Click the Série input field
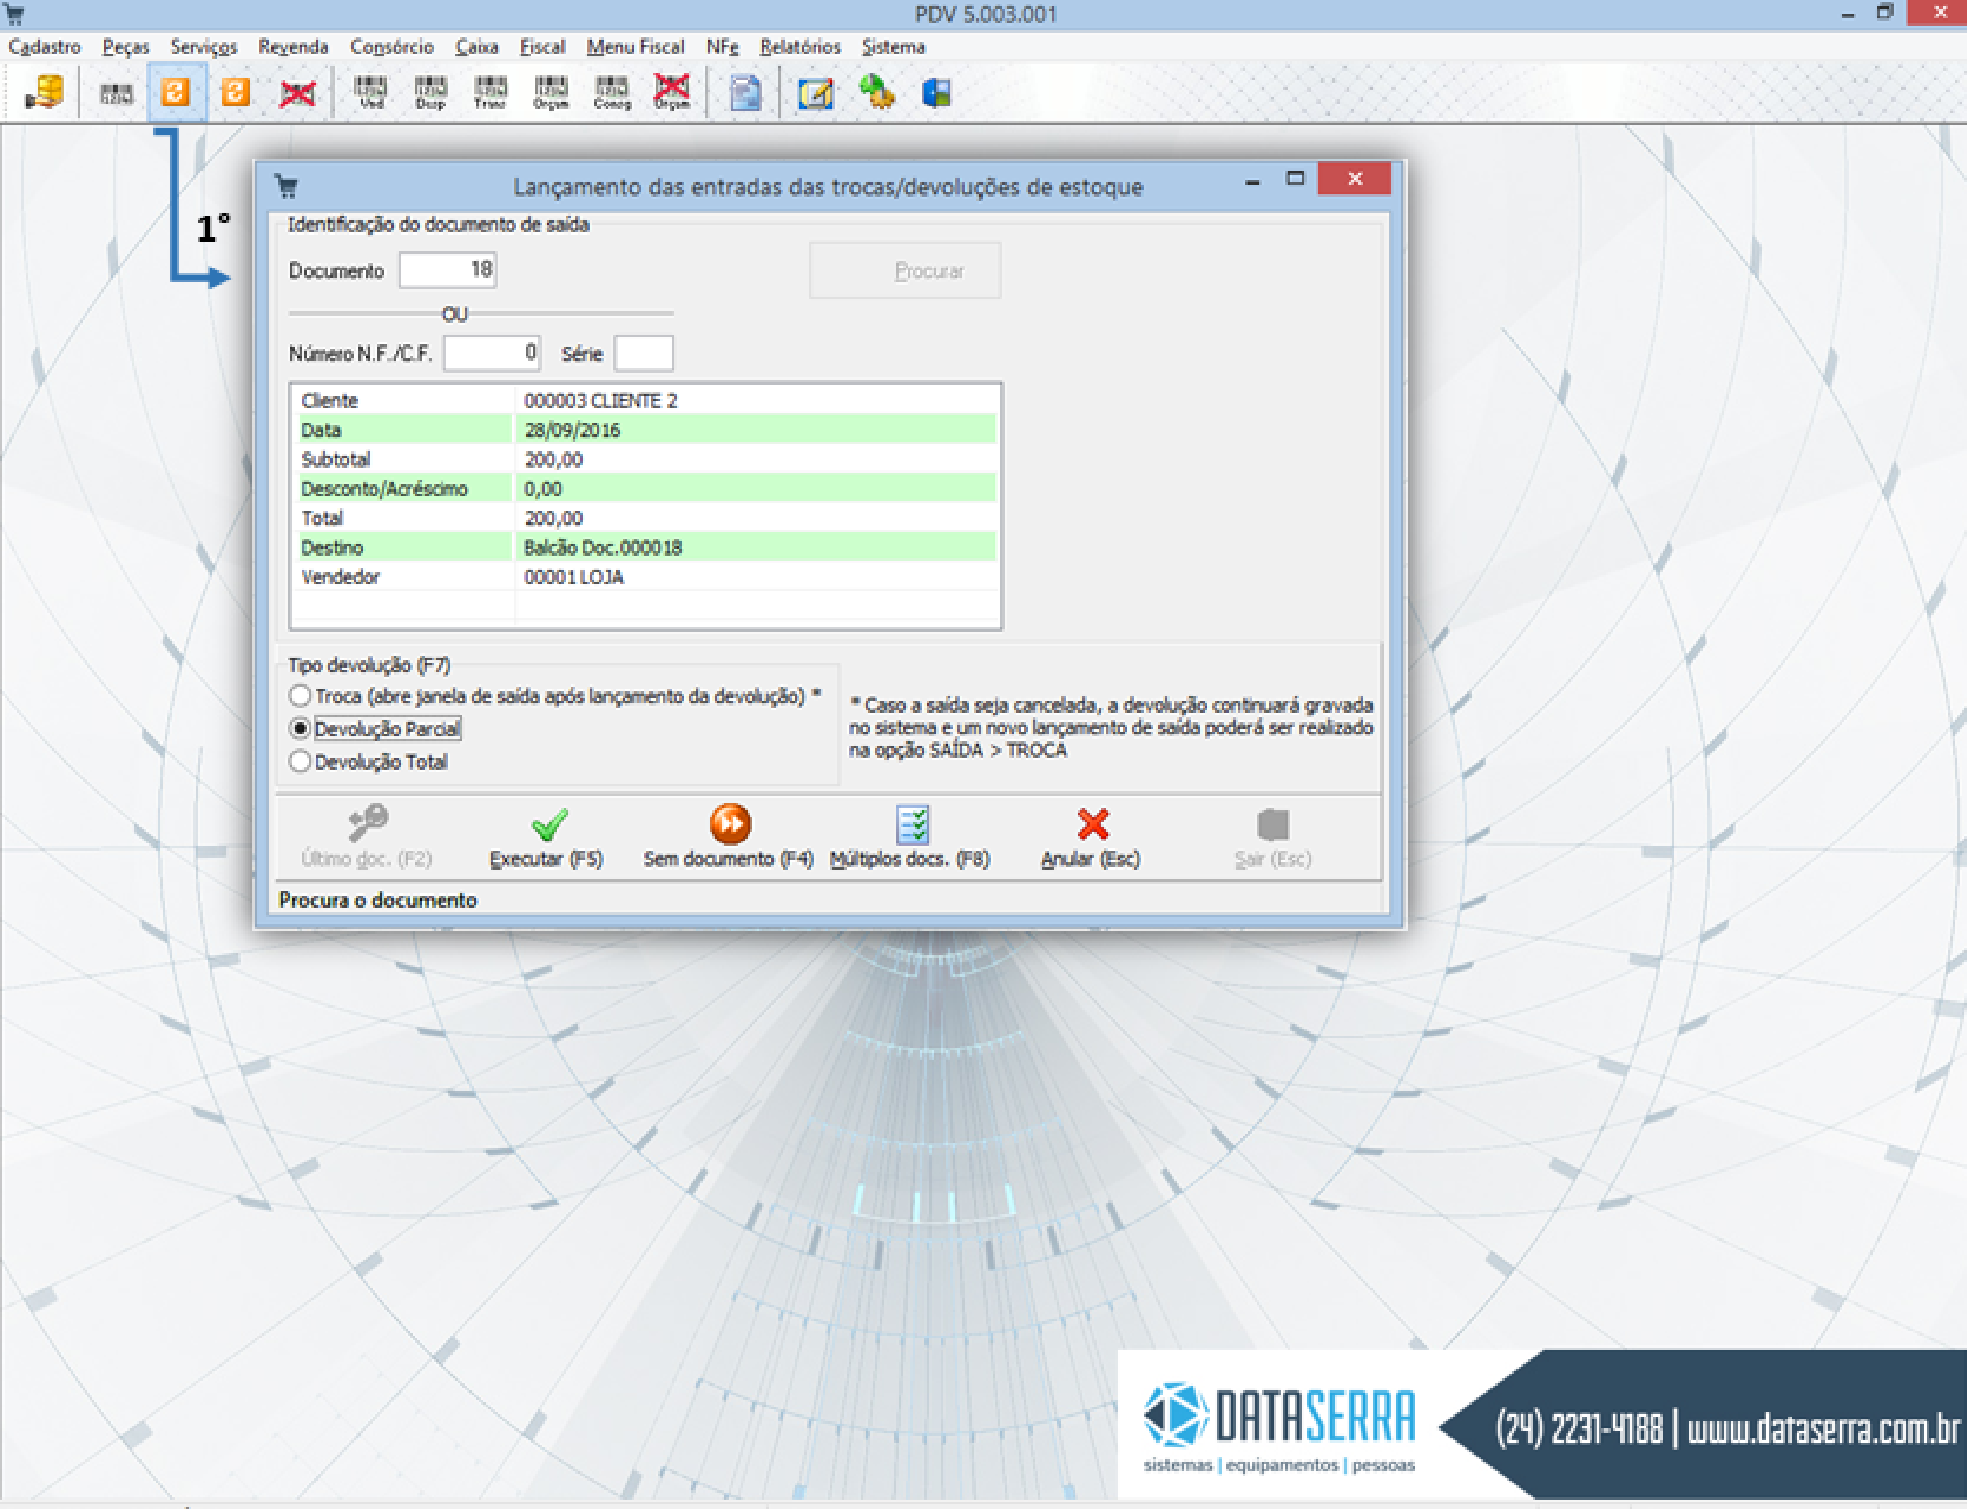1973x1509 pixels. pyautogui.click(x=643, y=353)
